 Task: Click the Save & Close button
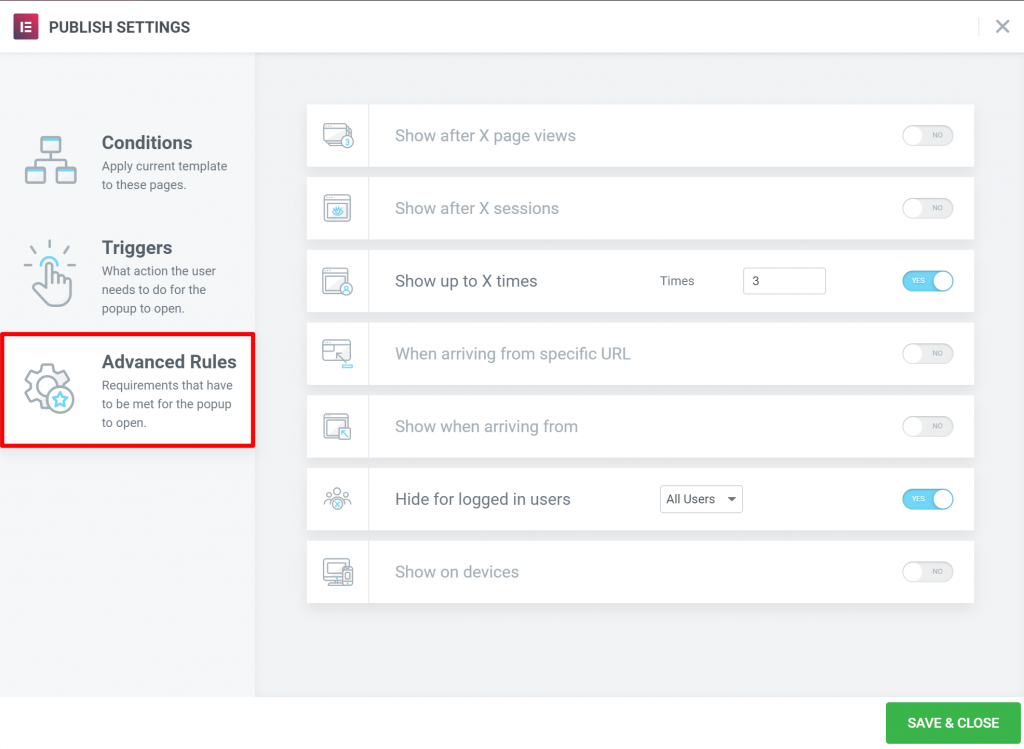(x=952, y=723)
